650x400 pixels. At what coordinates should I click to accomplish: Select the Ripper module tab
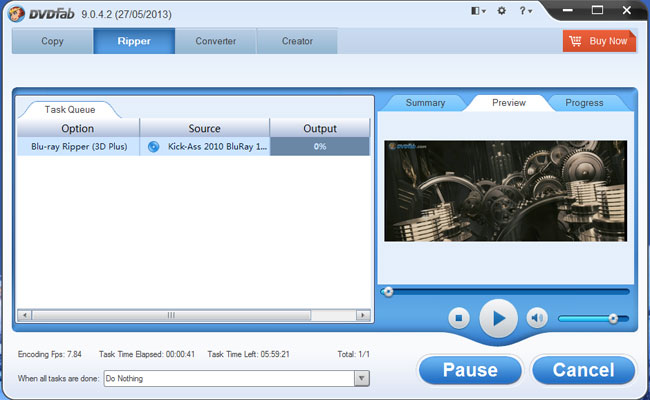[x=134, y=41]
